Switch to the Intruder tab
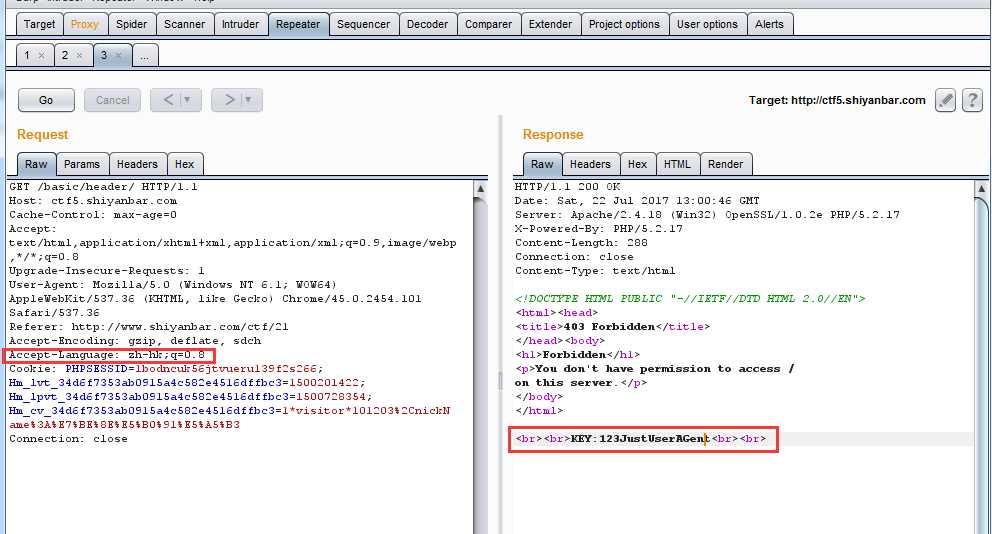The width and height of the screenshot is (992, 534). click(x=240, y=24)
